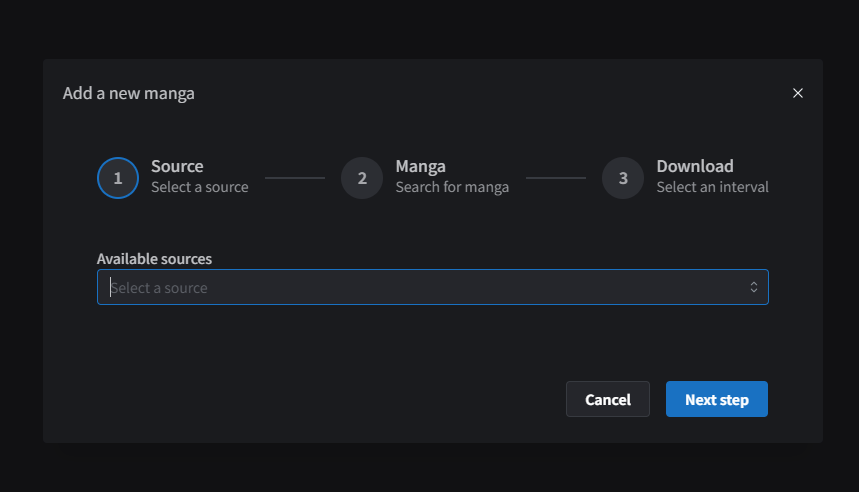Switch to the Manga step title
This screenshot has height=492, width=859.
(x=420, y=166)
